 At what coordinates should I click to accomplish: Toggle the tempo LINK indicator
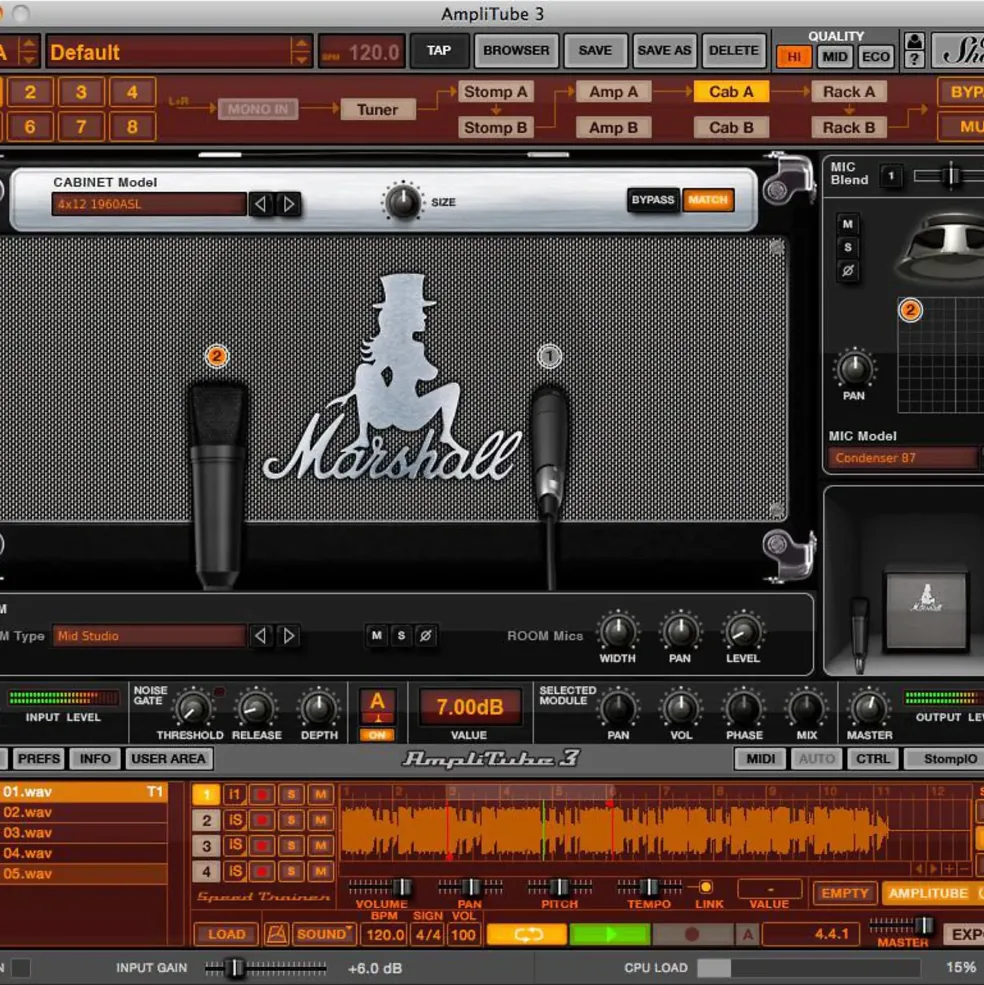[x=705, y=887]
